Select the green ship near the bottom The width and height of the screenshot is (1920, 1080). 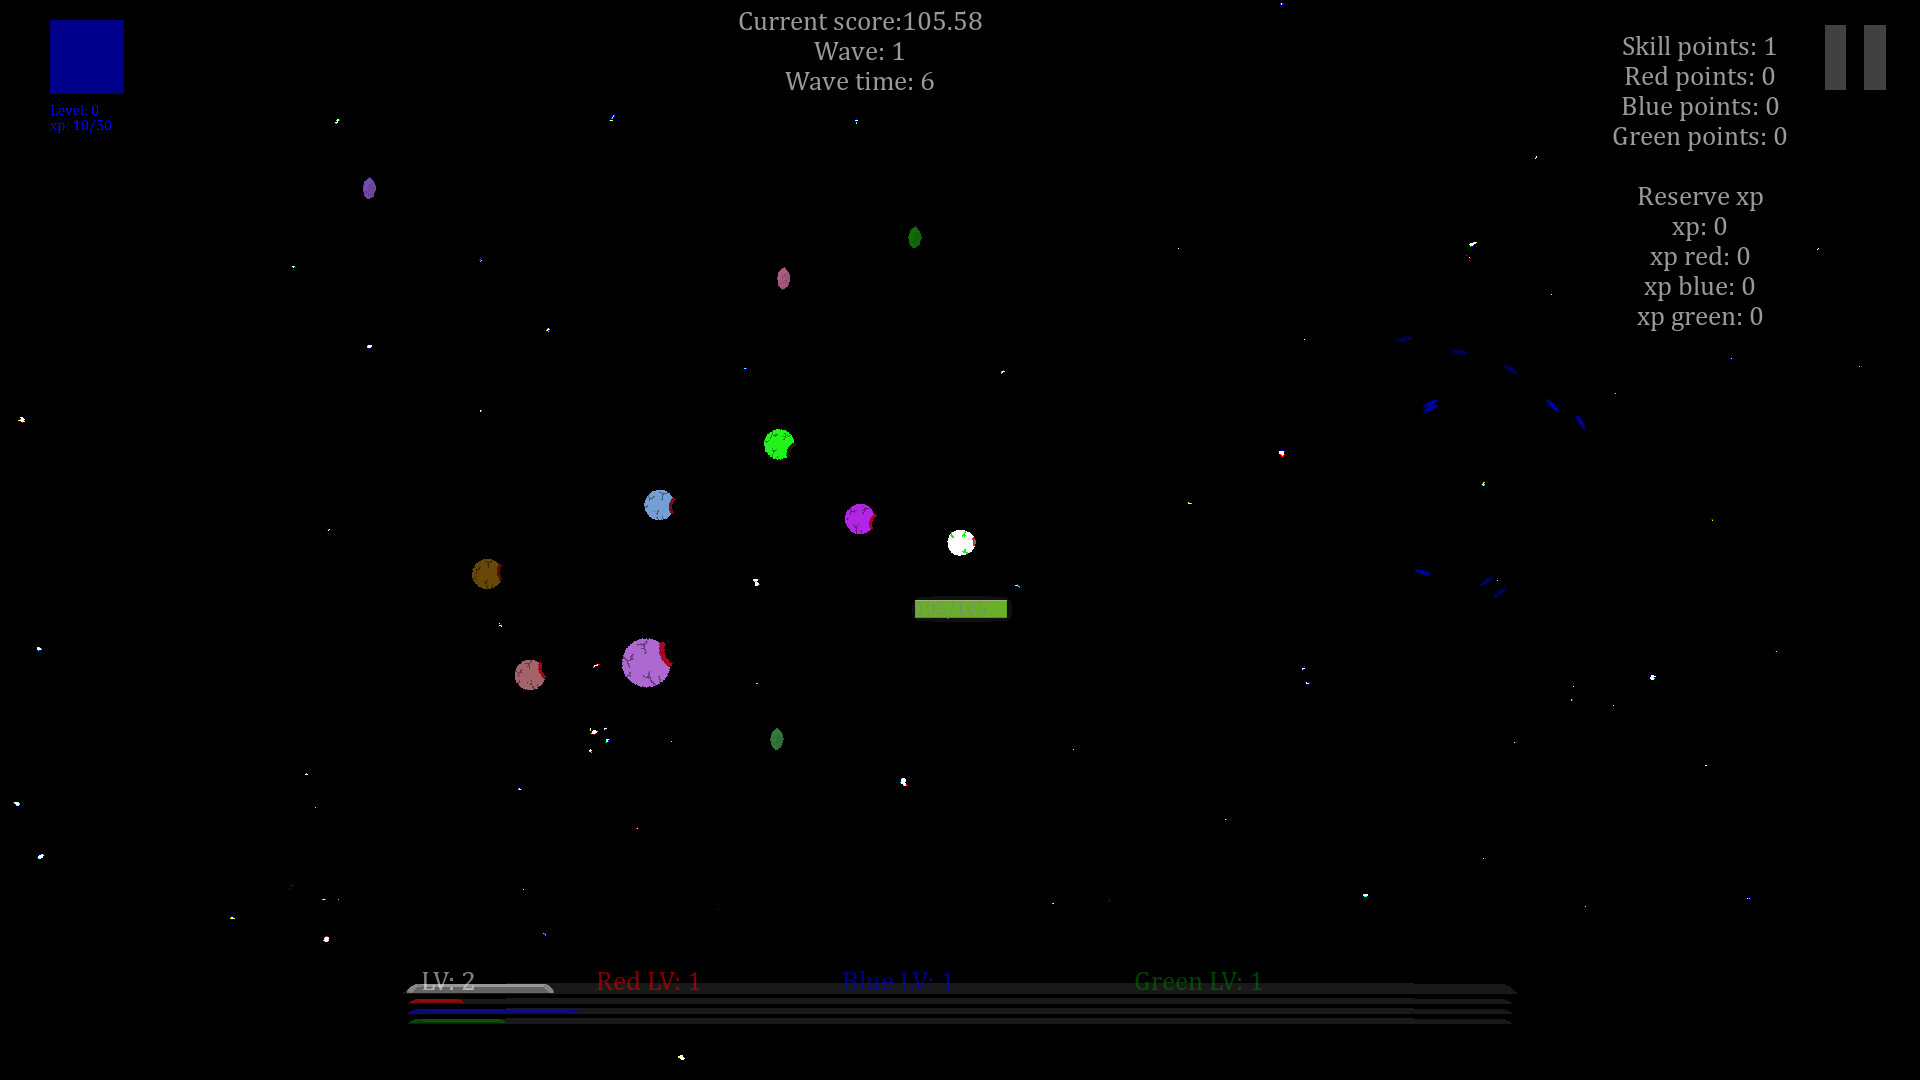tap(777, 740)
